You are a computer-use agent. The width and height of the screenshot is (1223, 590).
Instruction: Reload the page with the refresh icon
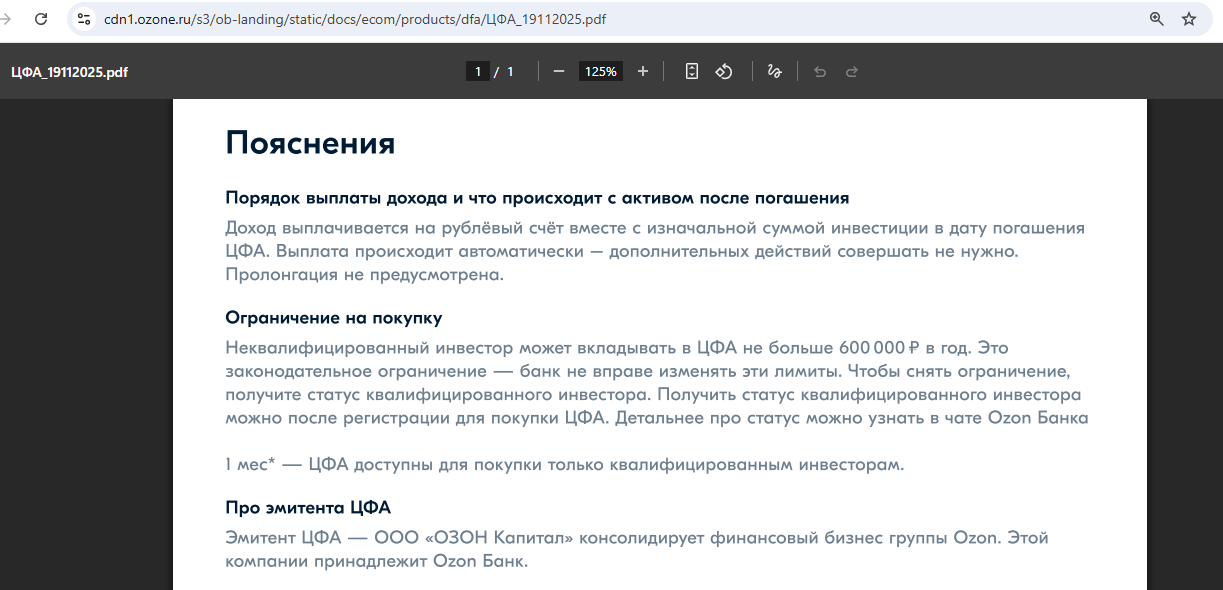(x=41, y=19)
